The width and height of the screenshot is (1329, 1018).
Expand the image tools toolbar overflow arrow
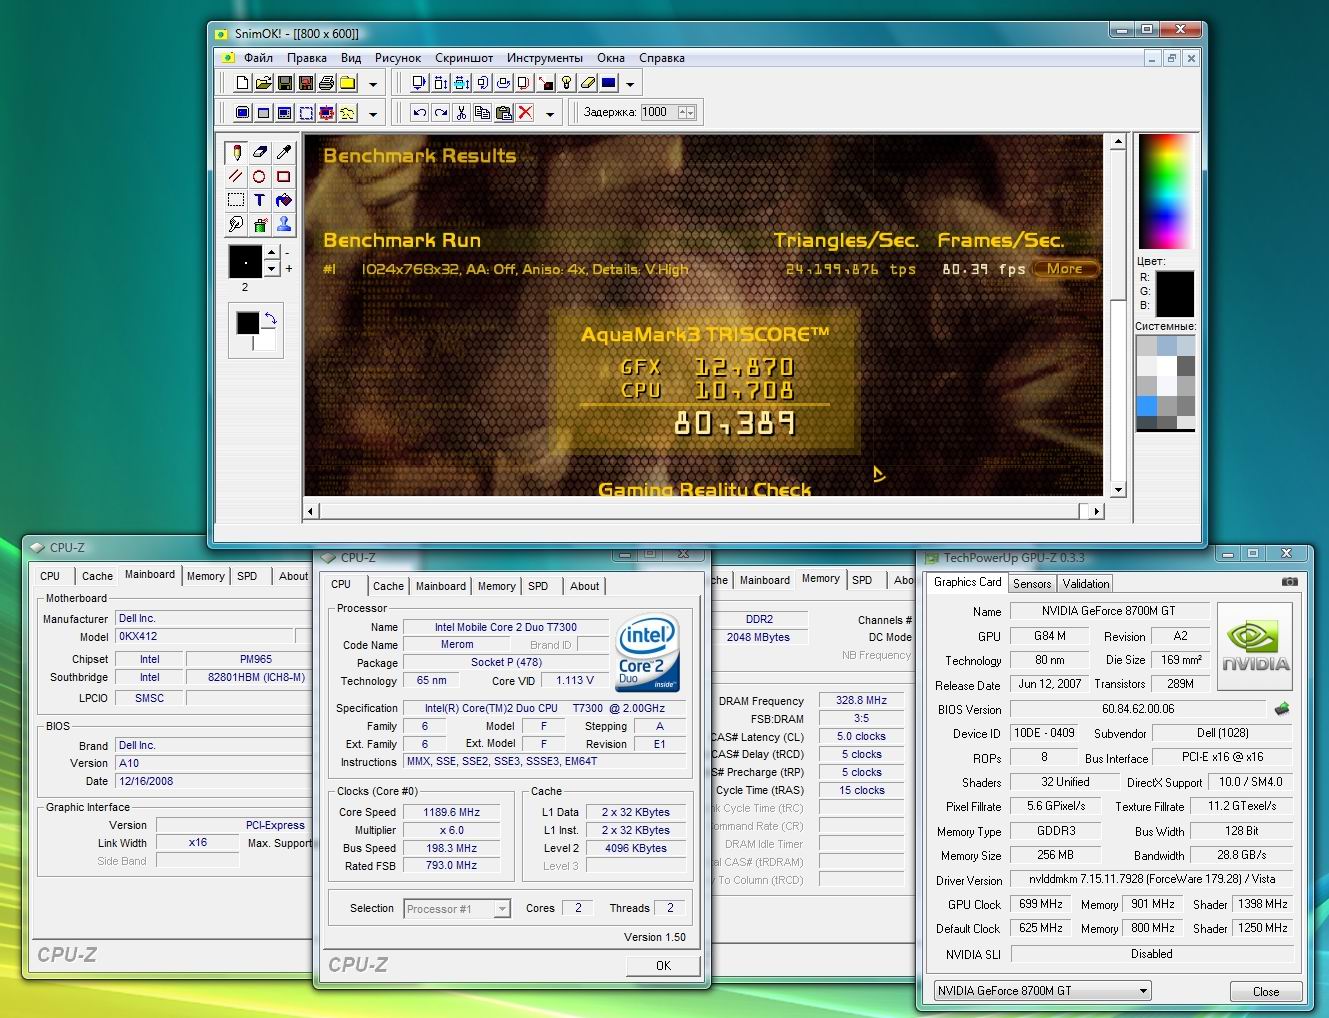click(x=630, y=84)
